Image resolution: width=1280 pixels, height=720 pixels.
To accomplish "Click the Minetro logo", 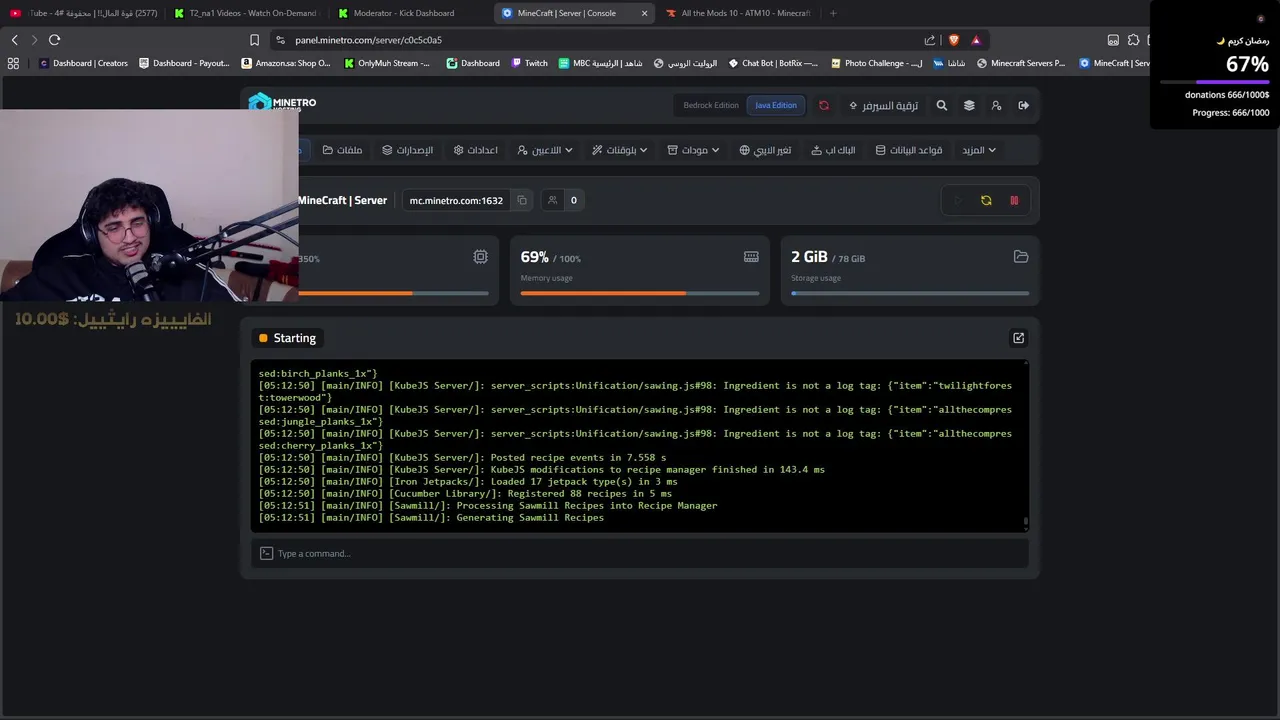I will click(282, 103).
